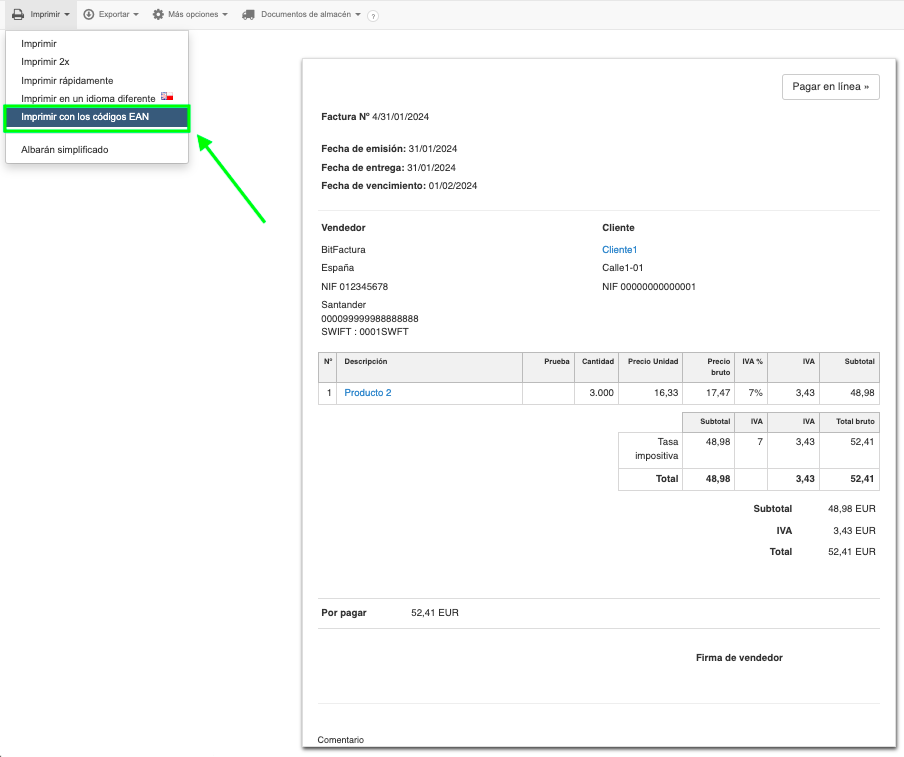Open the Cliente1 client link

click(x=619, y=249)
